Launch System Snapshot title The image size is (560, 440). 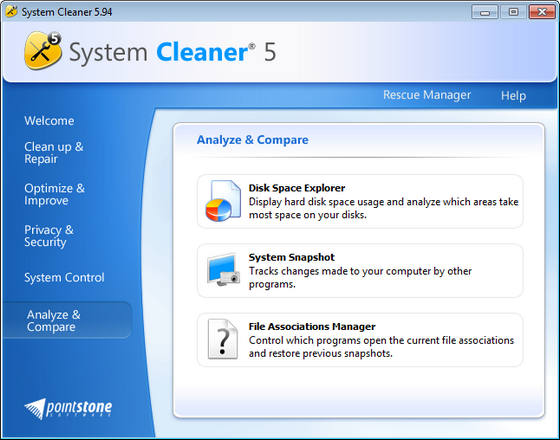click(x=291, y=257)
